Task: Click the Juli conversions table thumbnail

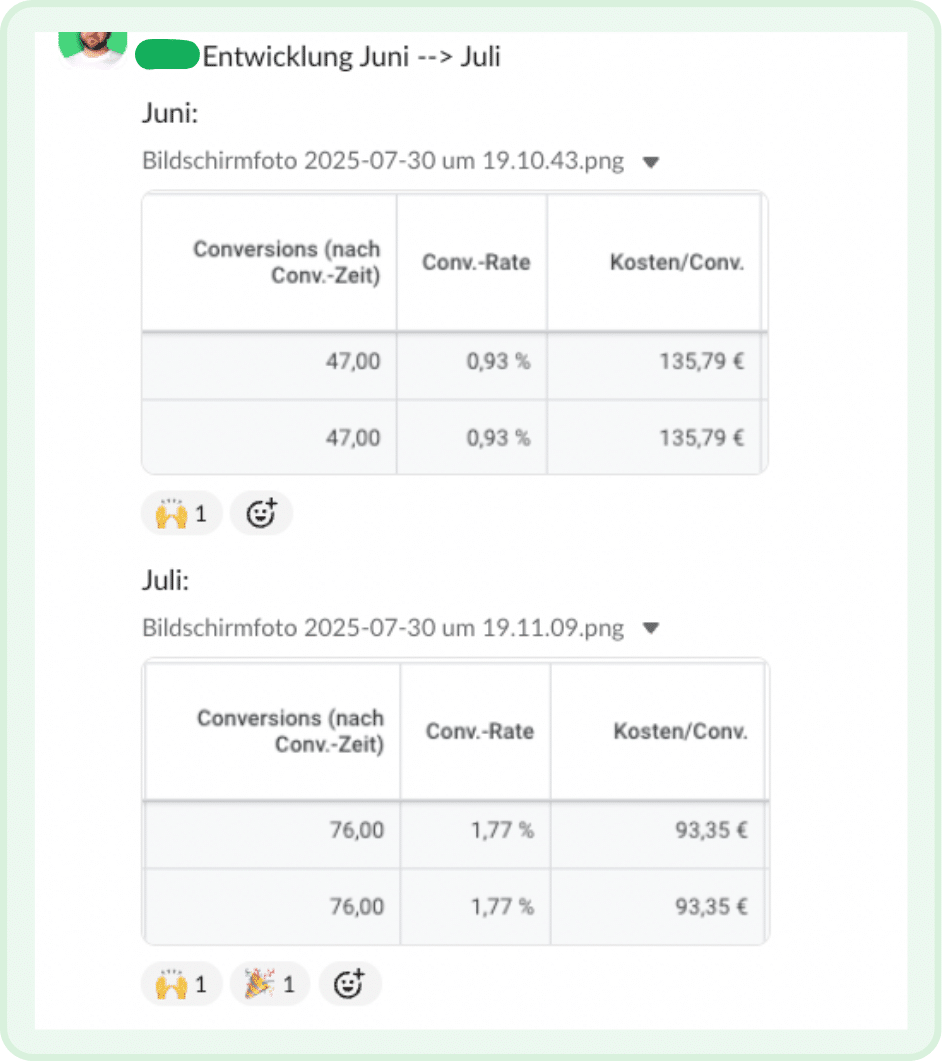Action: (x=455, y=800)
